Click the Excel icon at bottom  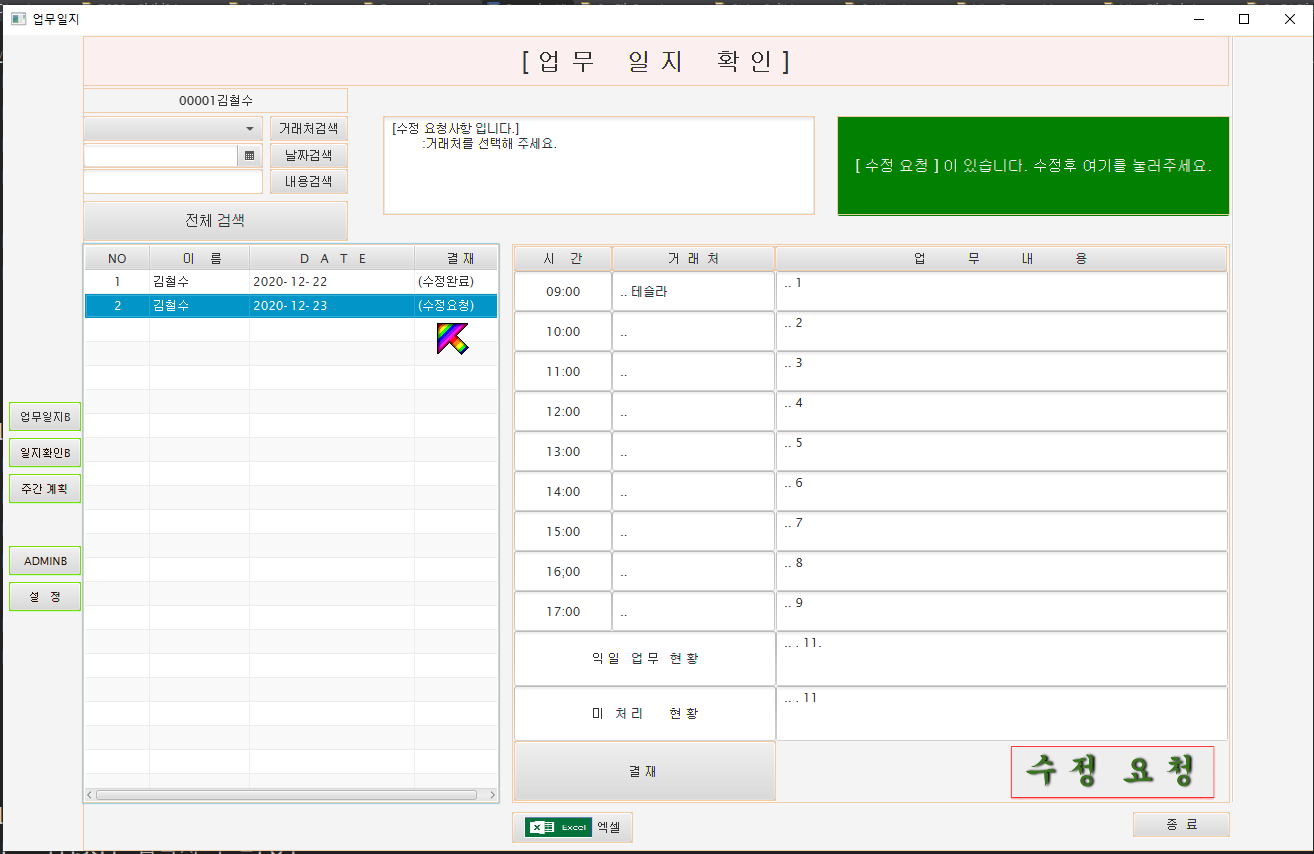[x=559, y=827]
